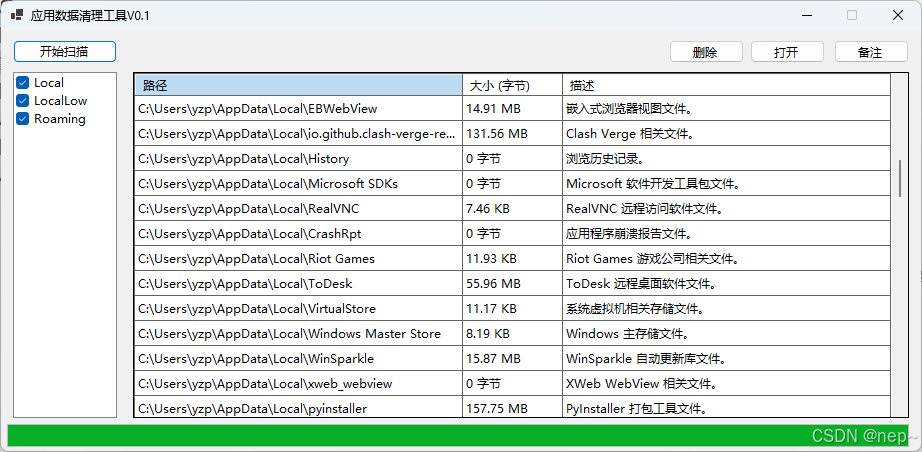This screenshot has width=922, height=452.
Task: Select the xweb_webview path cell
Action: point(299,383)
